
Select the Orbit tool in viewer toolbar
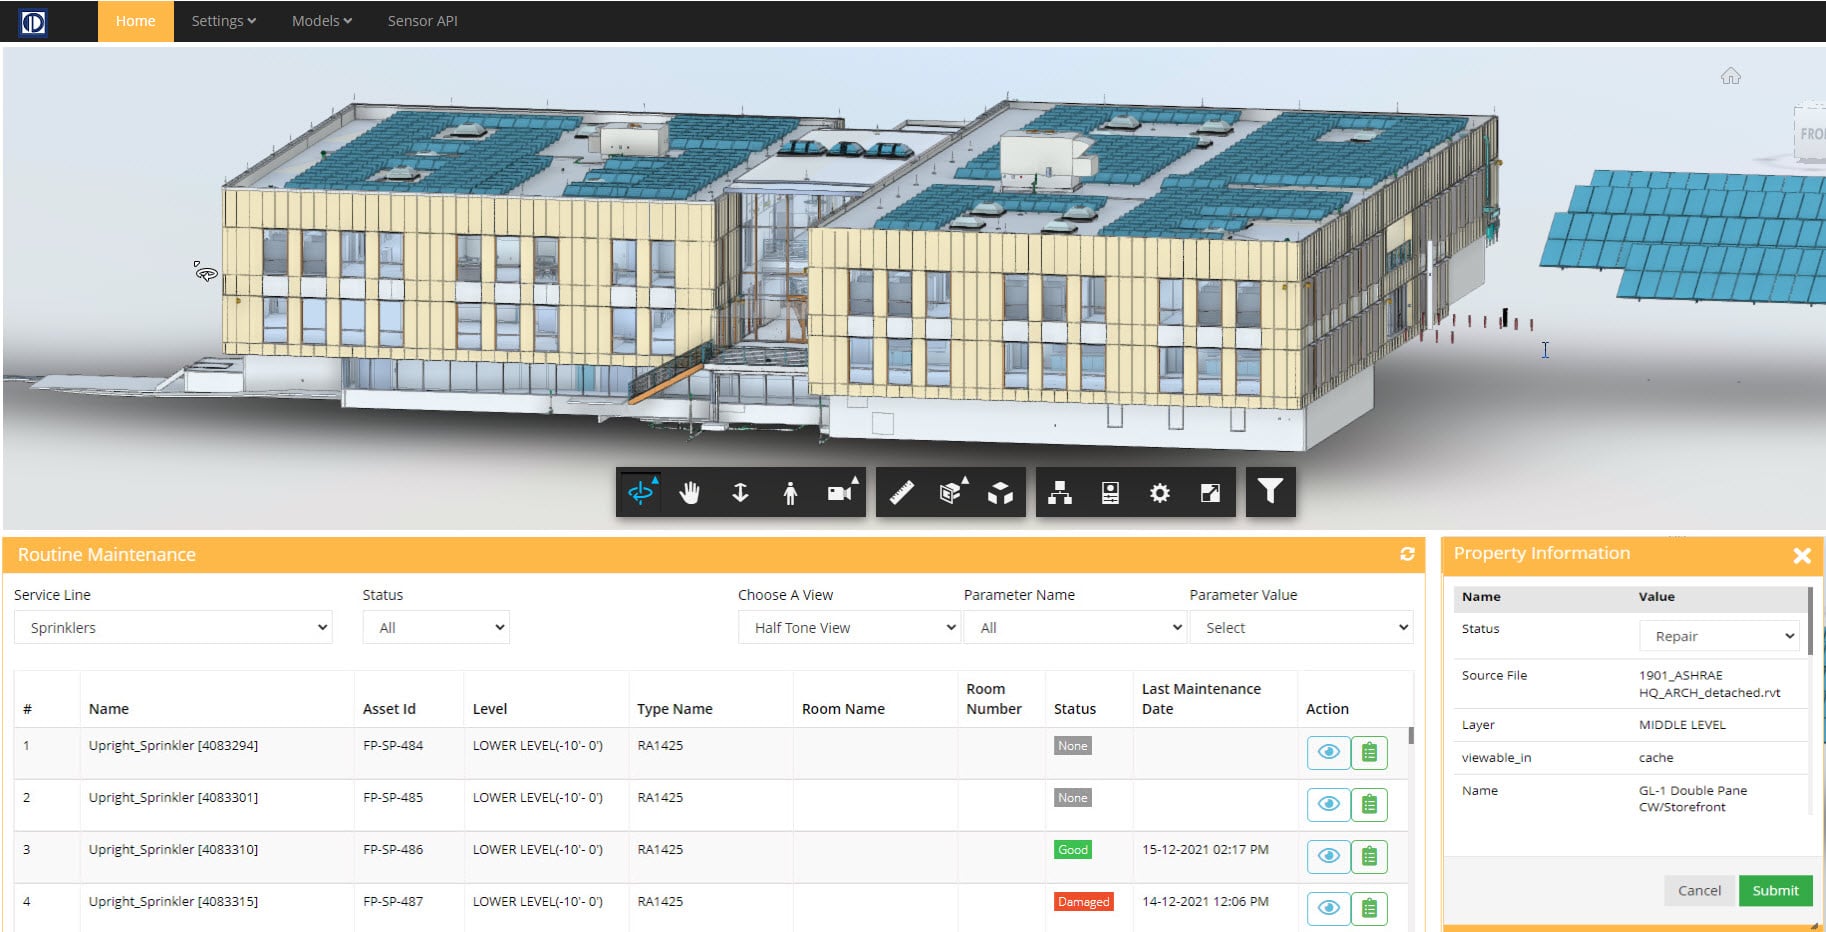tap(641, 492)
